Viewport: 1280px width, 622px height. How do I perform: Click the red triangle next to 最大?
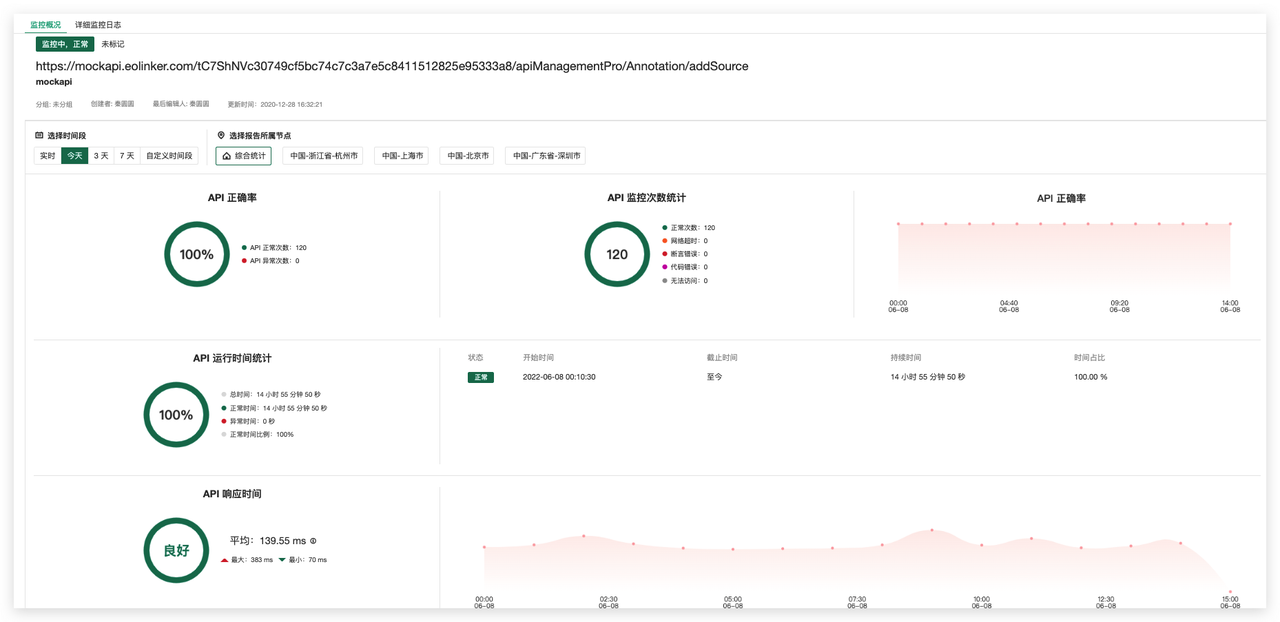click(x=225, y=560)
